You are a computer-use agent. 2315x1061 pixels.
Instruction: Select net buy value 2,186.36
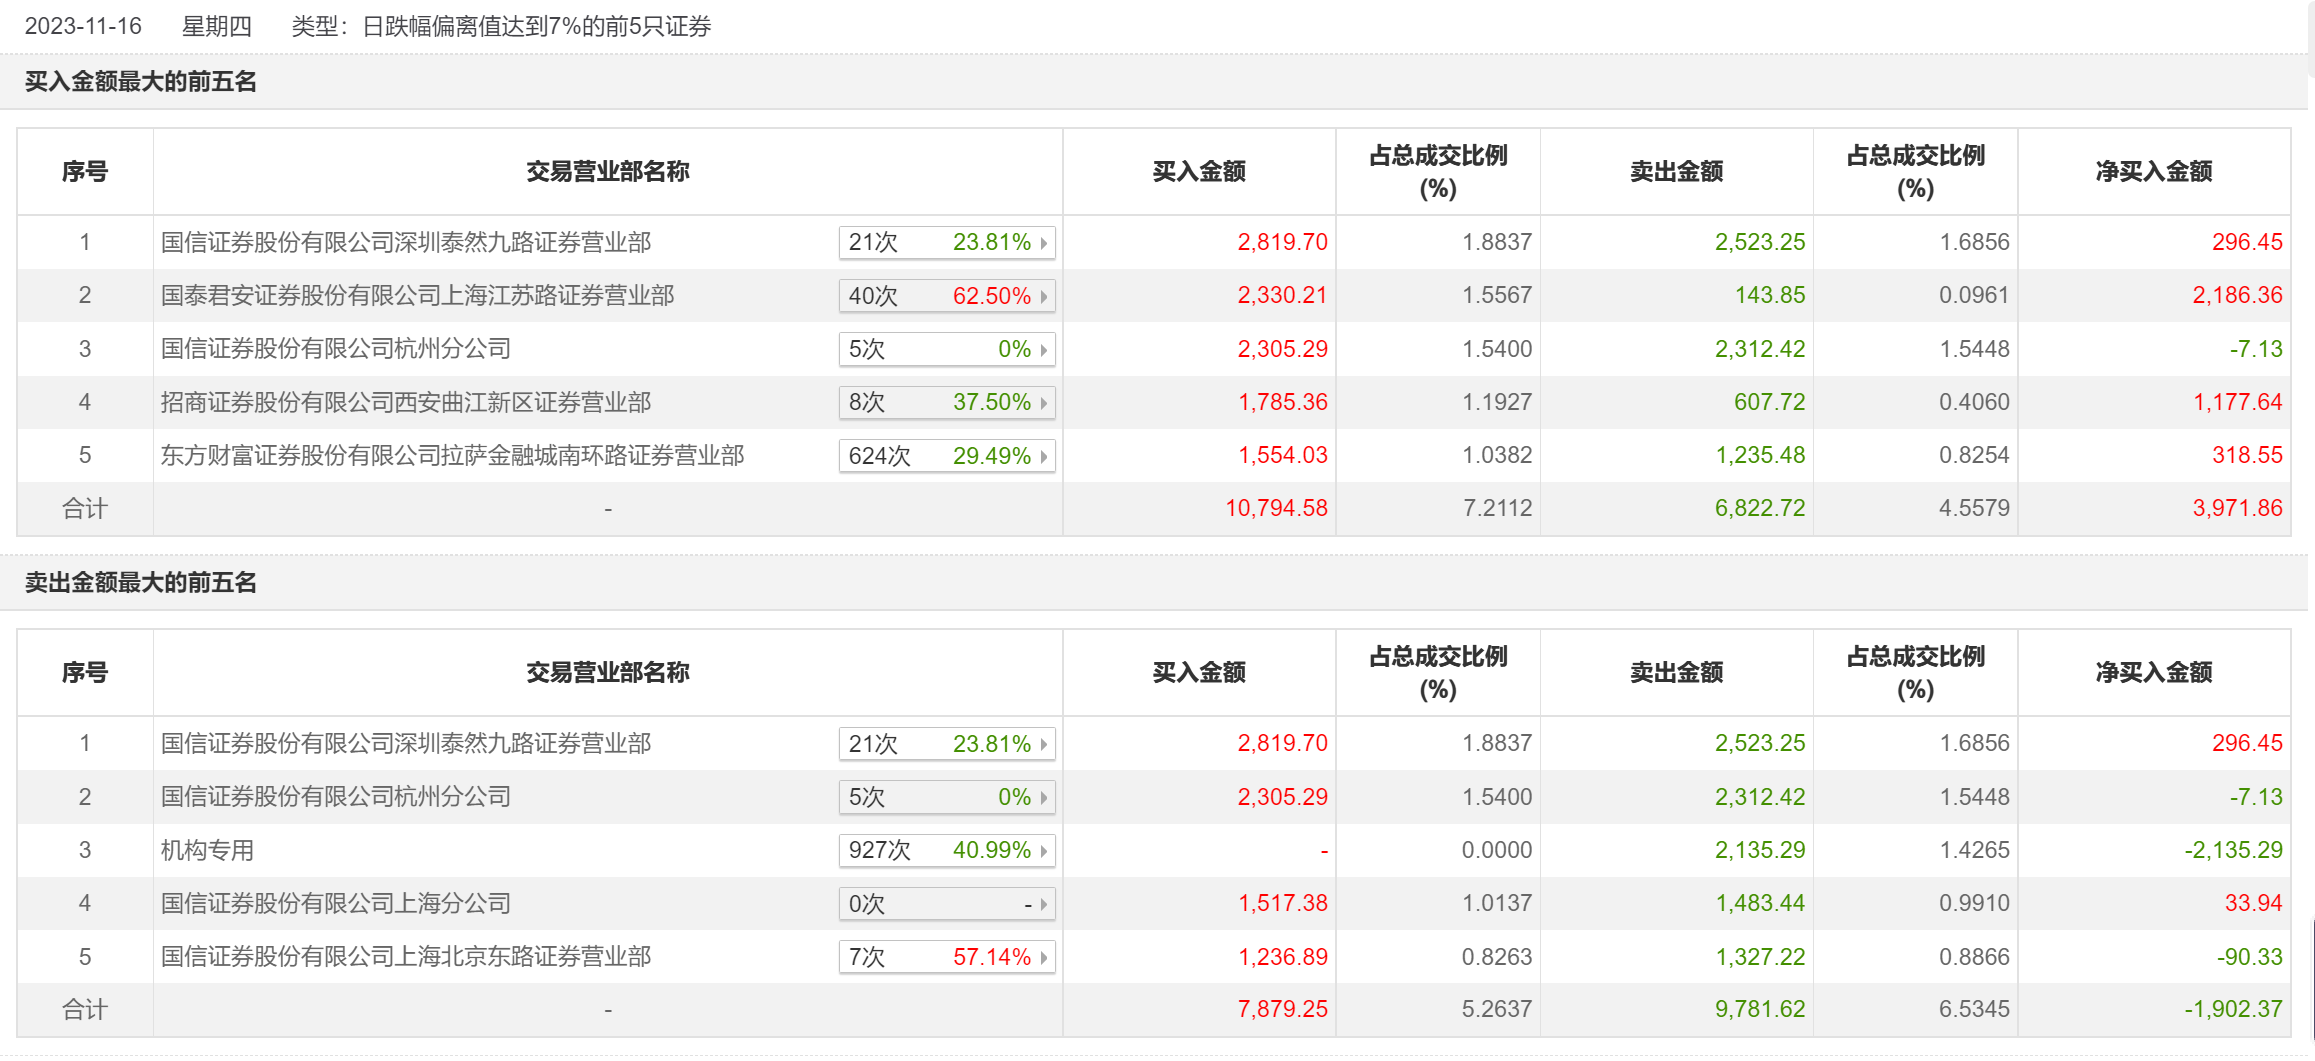coord(2237,296)
